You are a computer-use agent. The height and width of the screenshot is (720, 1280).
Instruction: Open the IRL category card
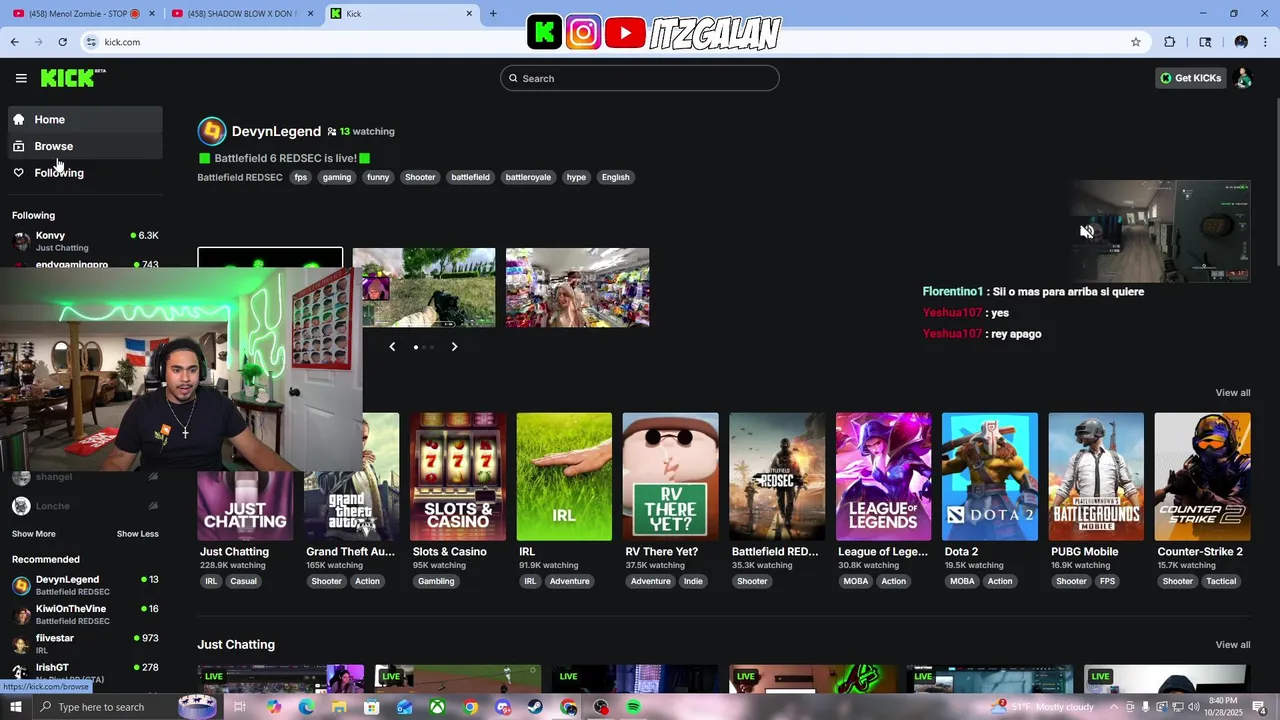point(564,477)
